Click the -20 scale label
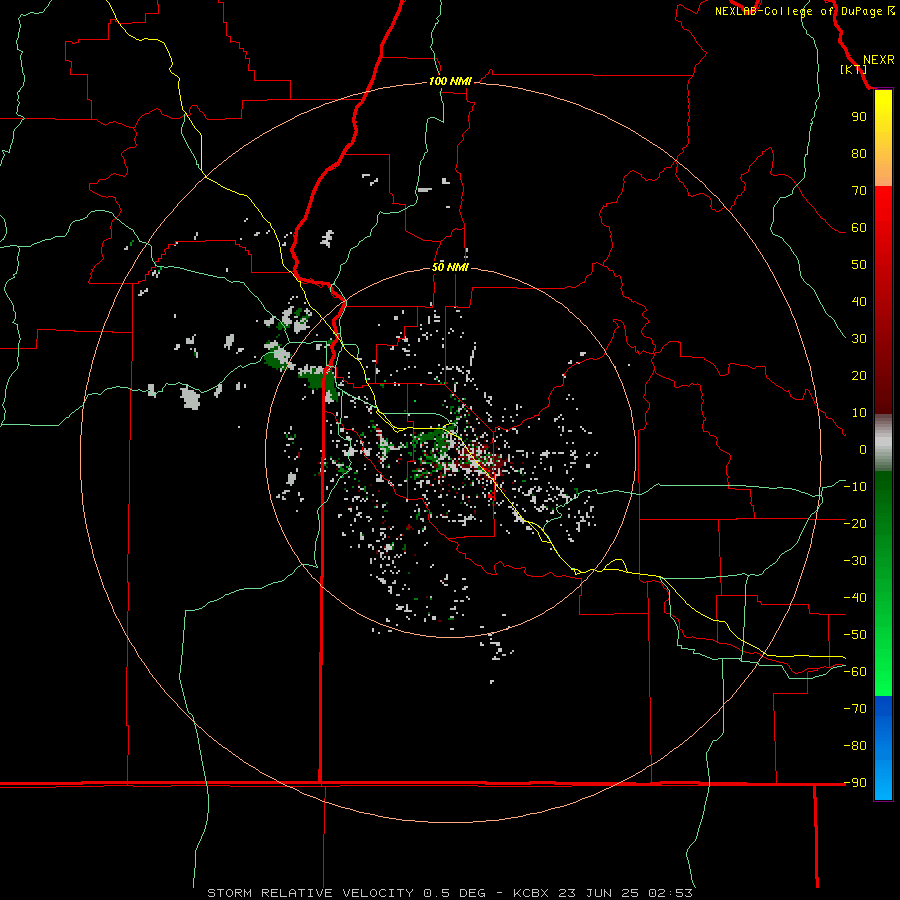 click(855, 524)
